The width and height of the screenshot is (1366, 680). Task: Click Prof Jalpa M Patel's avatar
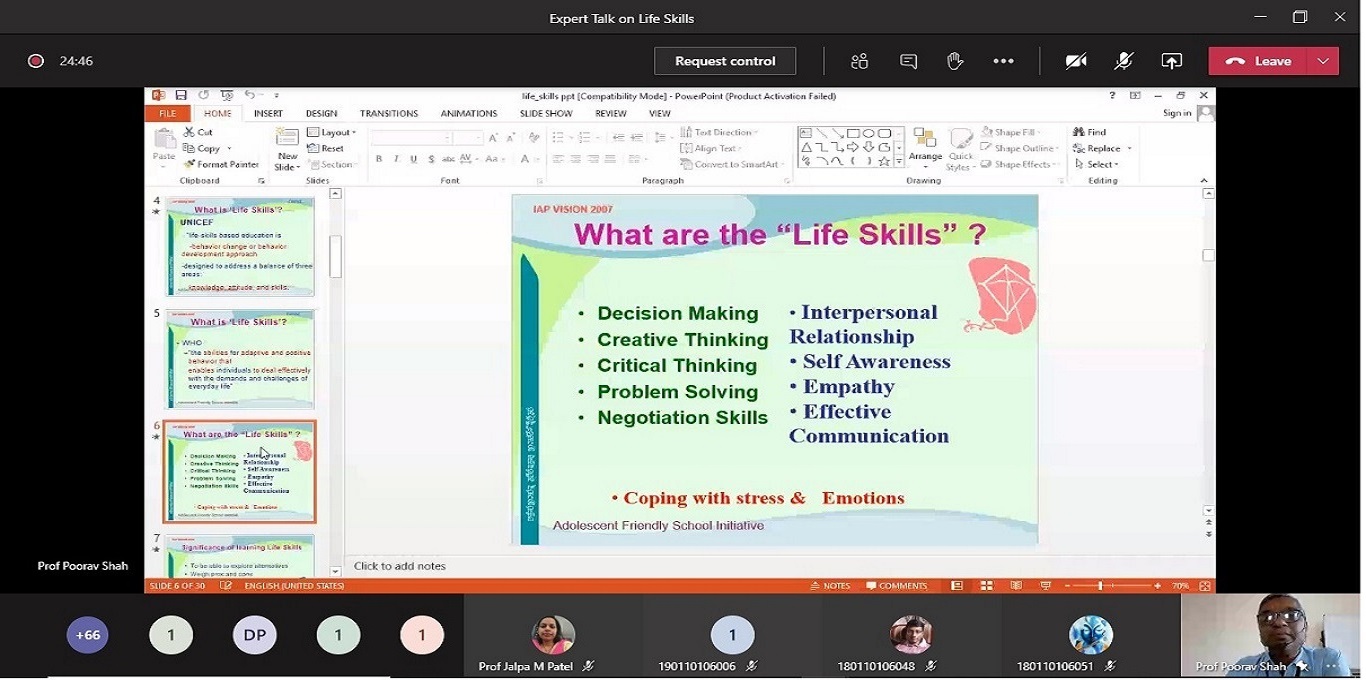pyautogui.click(x=553, y=635)
